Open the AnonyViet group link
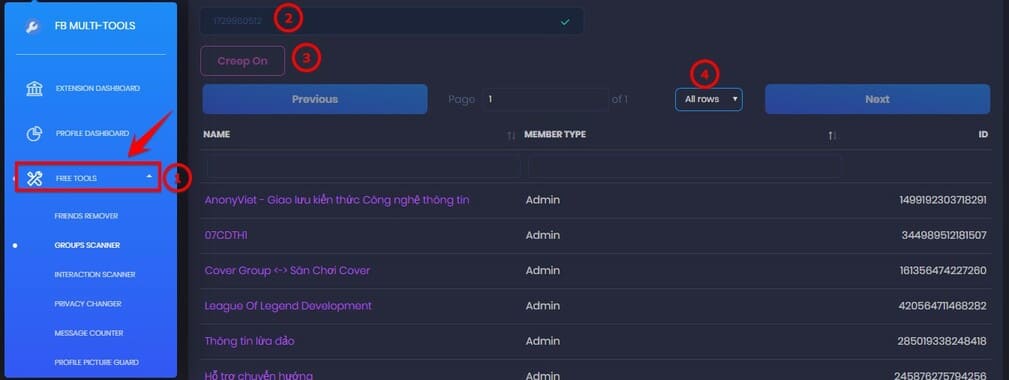Screen dimensions: 1009x380 point(337,200)
